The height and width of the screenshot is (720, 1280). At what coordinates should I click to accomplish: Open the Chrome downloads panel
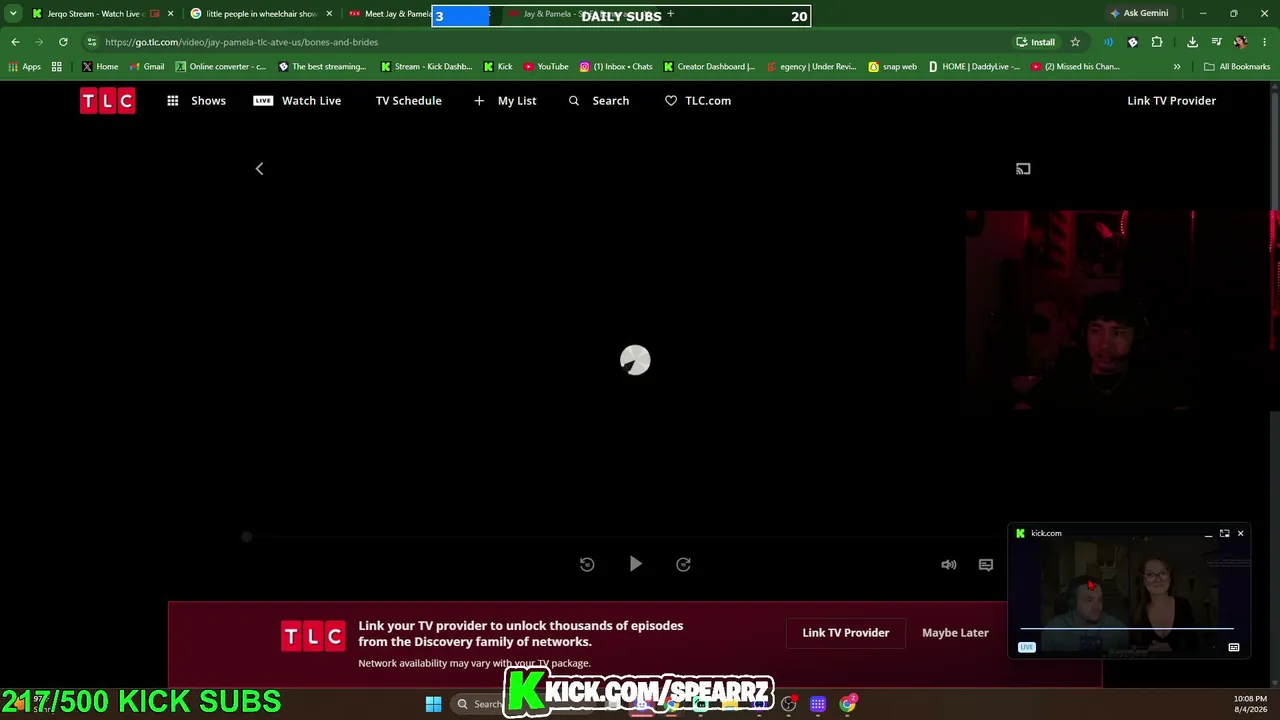(1192, 42)
